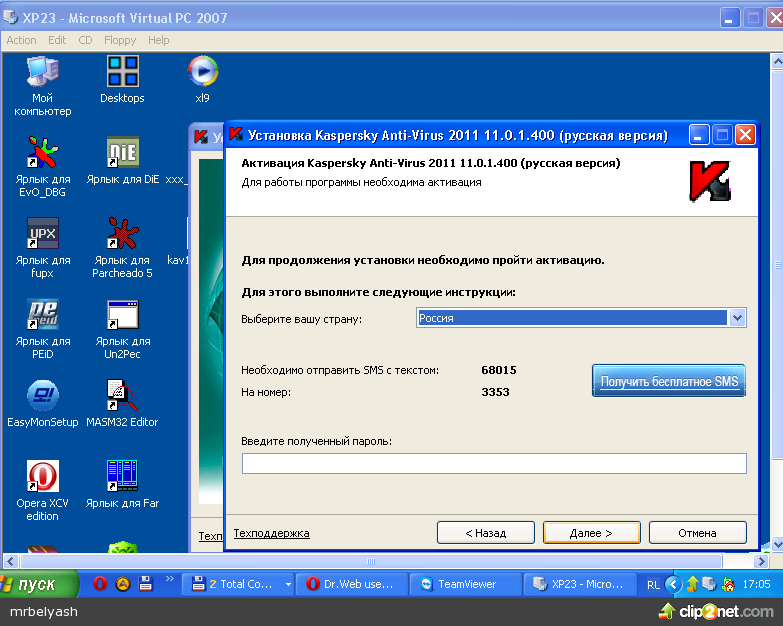Click the password input field

pos(494,463)
